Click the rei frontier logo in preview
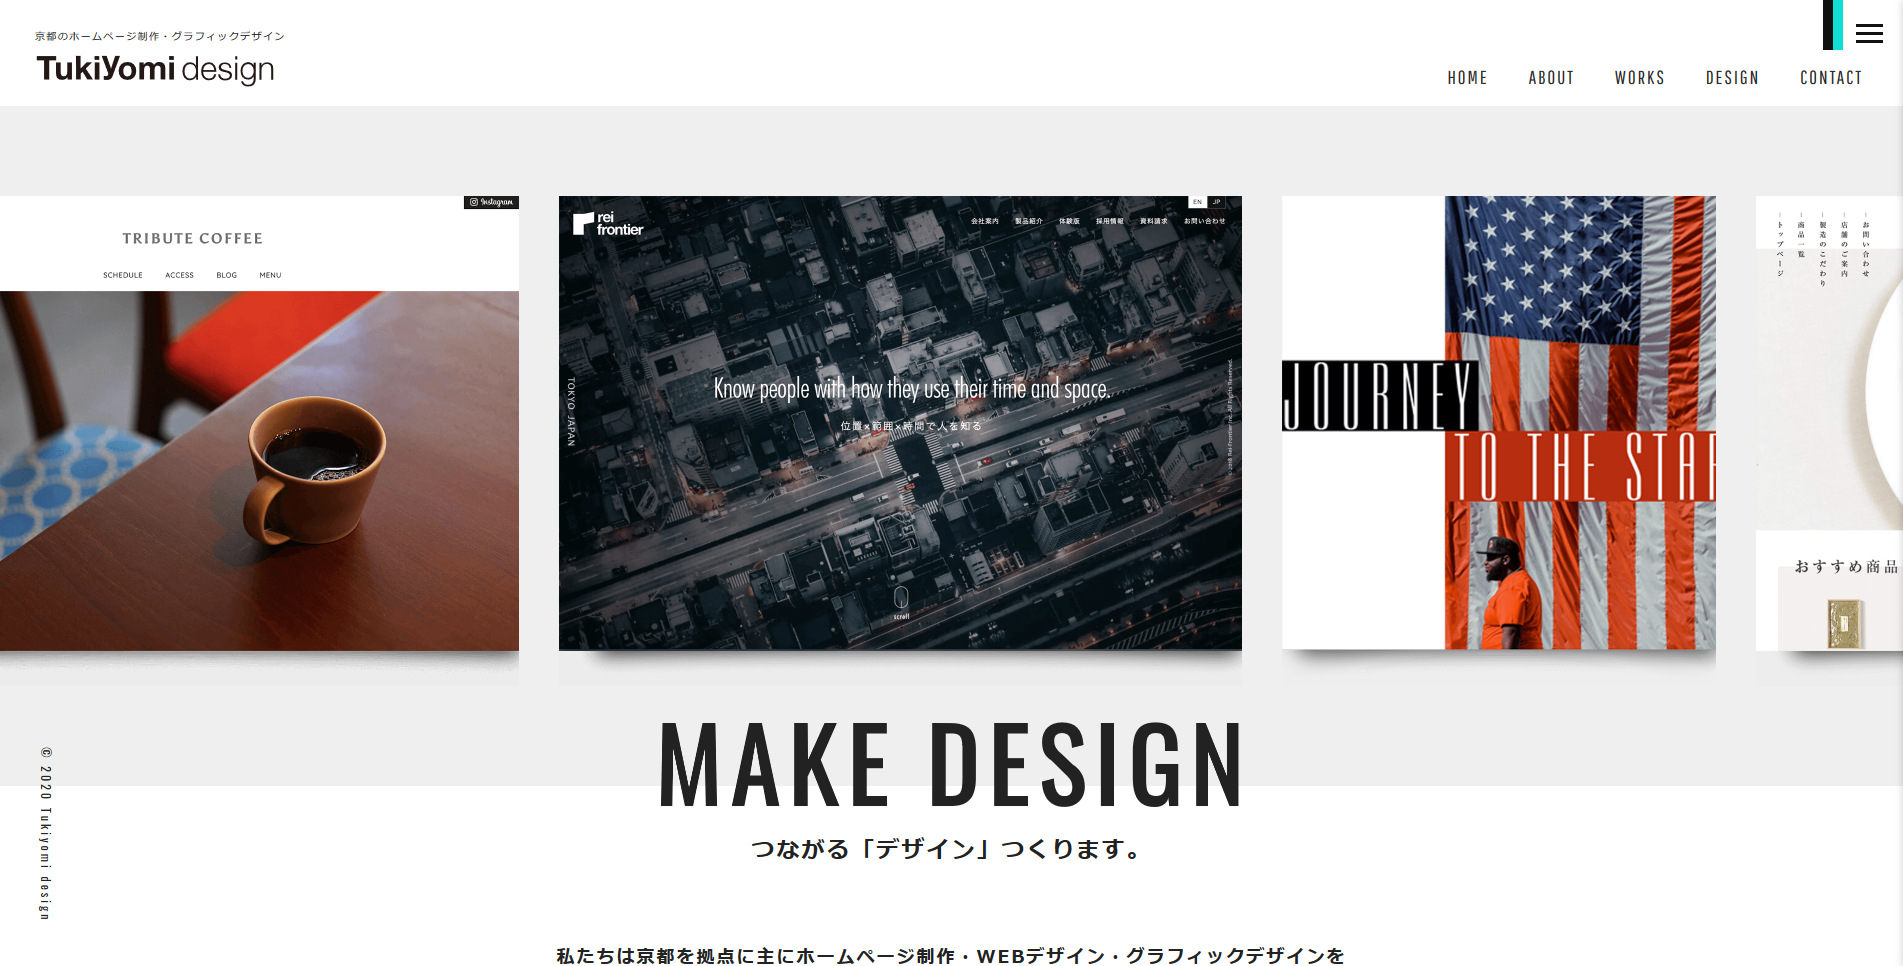 (x=608, y=224)
